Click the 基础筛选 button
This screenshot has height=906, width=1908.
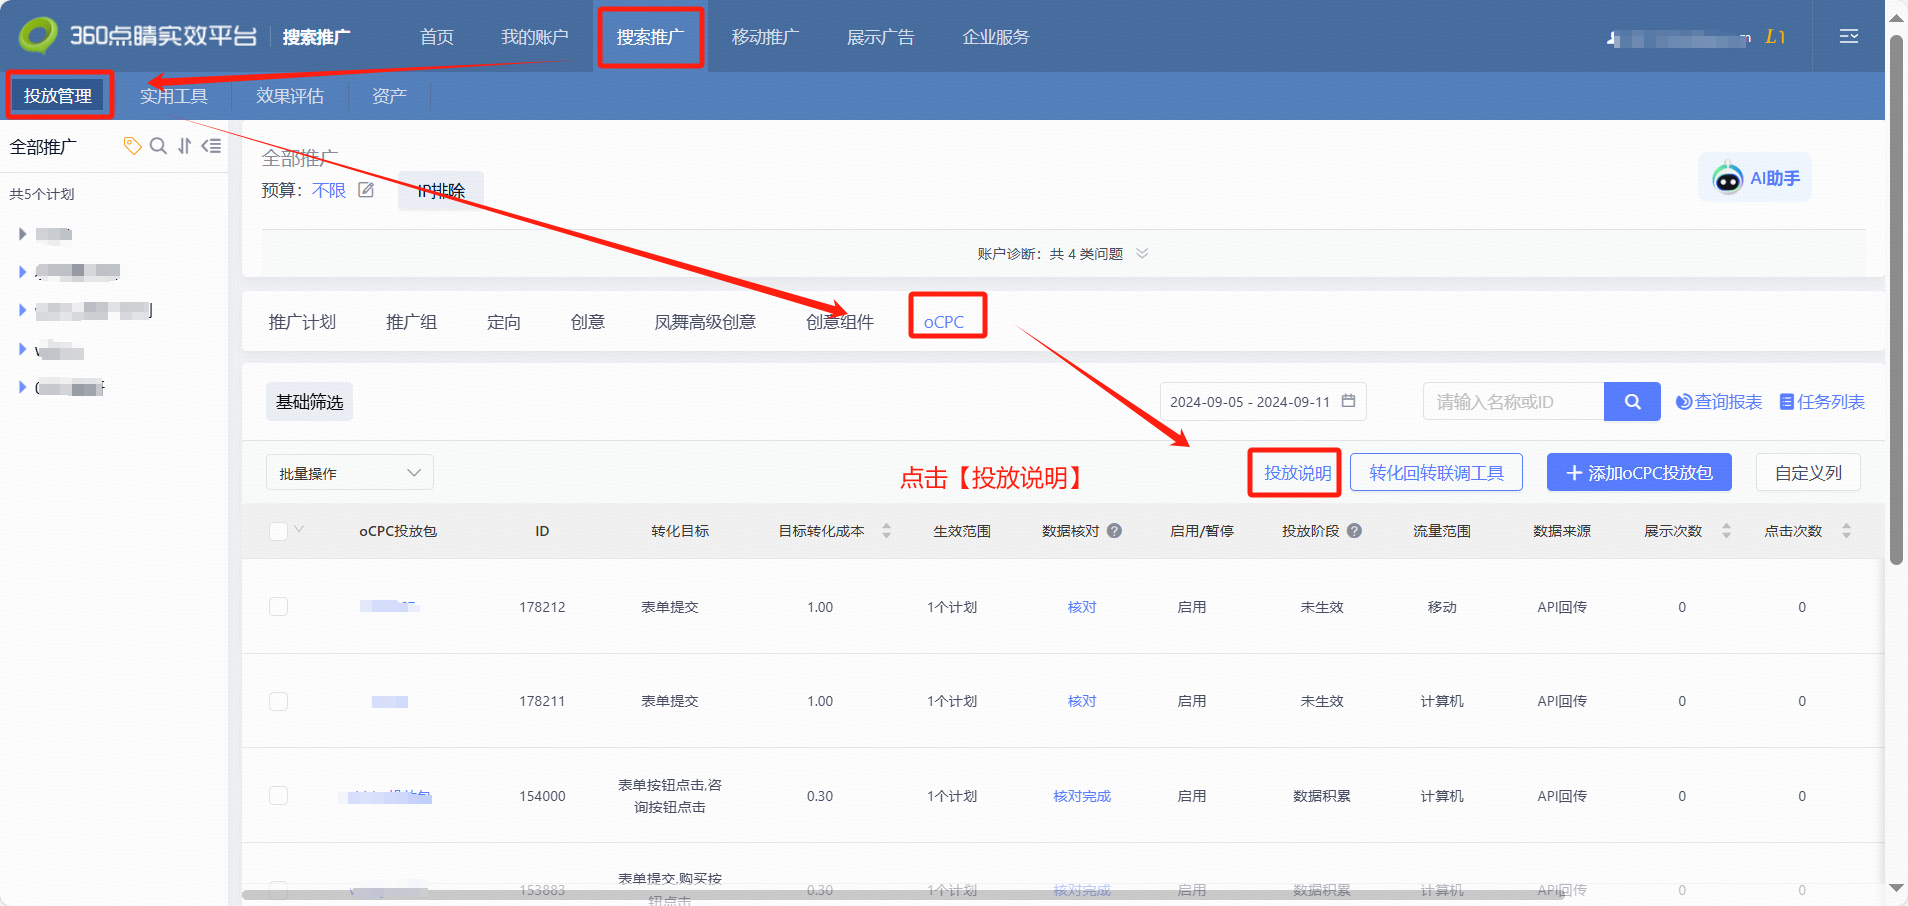tap(310, 402)
